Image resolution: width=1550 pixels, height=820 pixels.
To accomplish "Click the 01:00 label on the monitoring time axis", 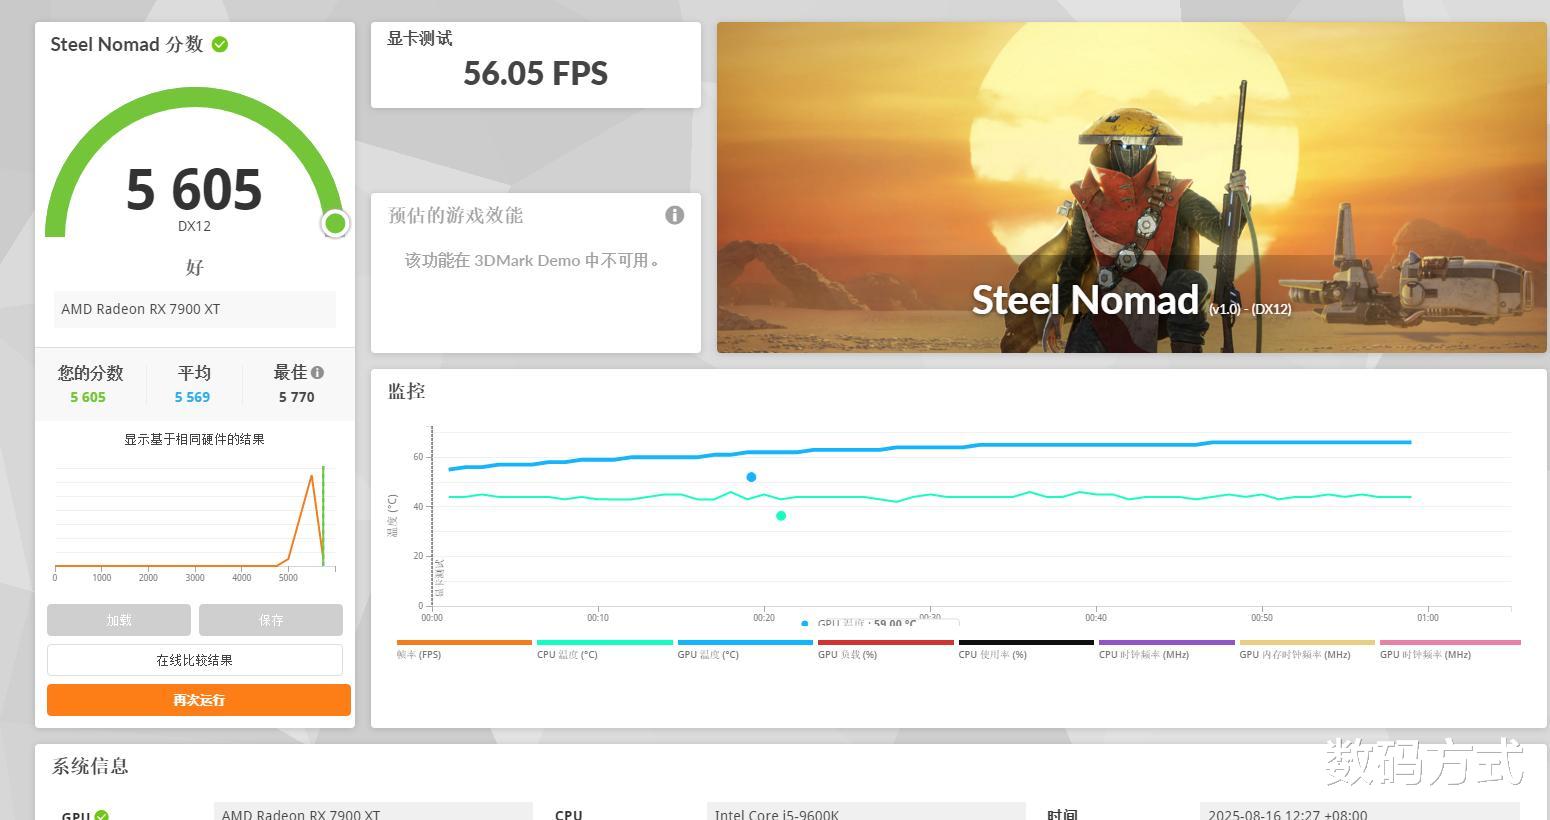I will coord(1428,618).
